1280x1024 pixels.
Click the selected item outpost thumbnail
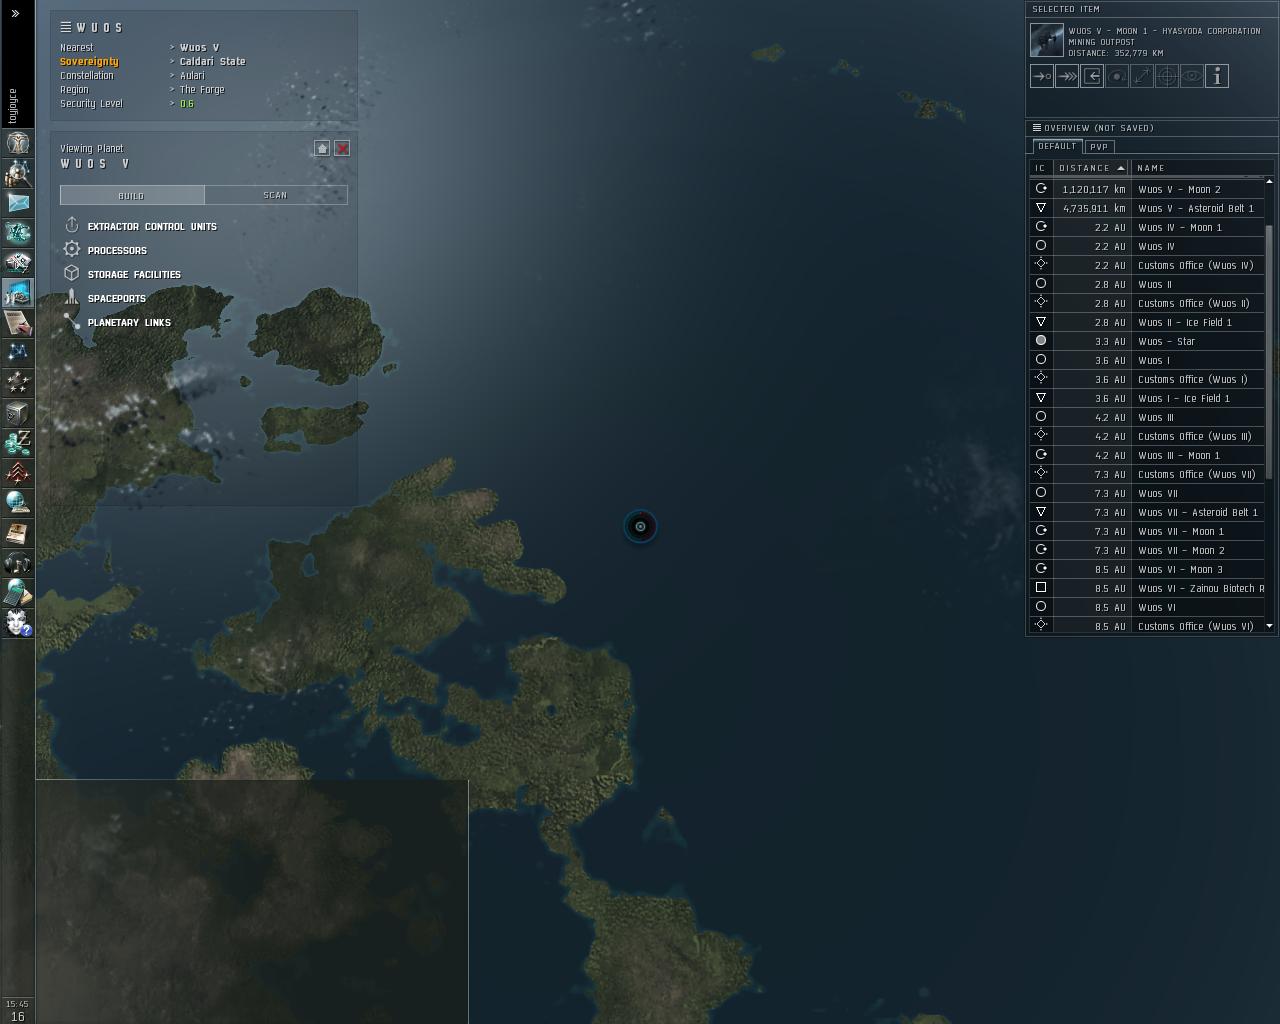[1047, 41]
